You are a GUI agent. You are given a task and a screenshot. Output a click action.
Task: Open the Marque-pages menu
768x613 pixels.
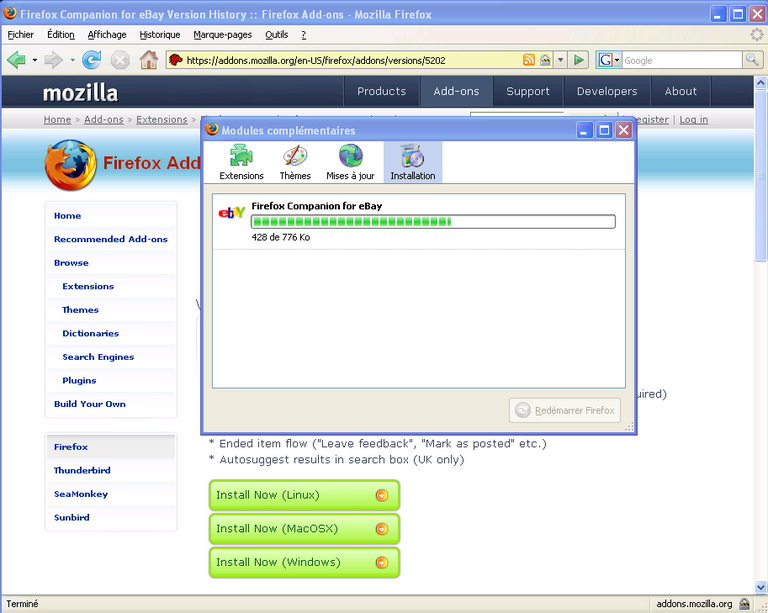(222, 35)
